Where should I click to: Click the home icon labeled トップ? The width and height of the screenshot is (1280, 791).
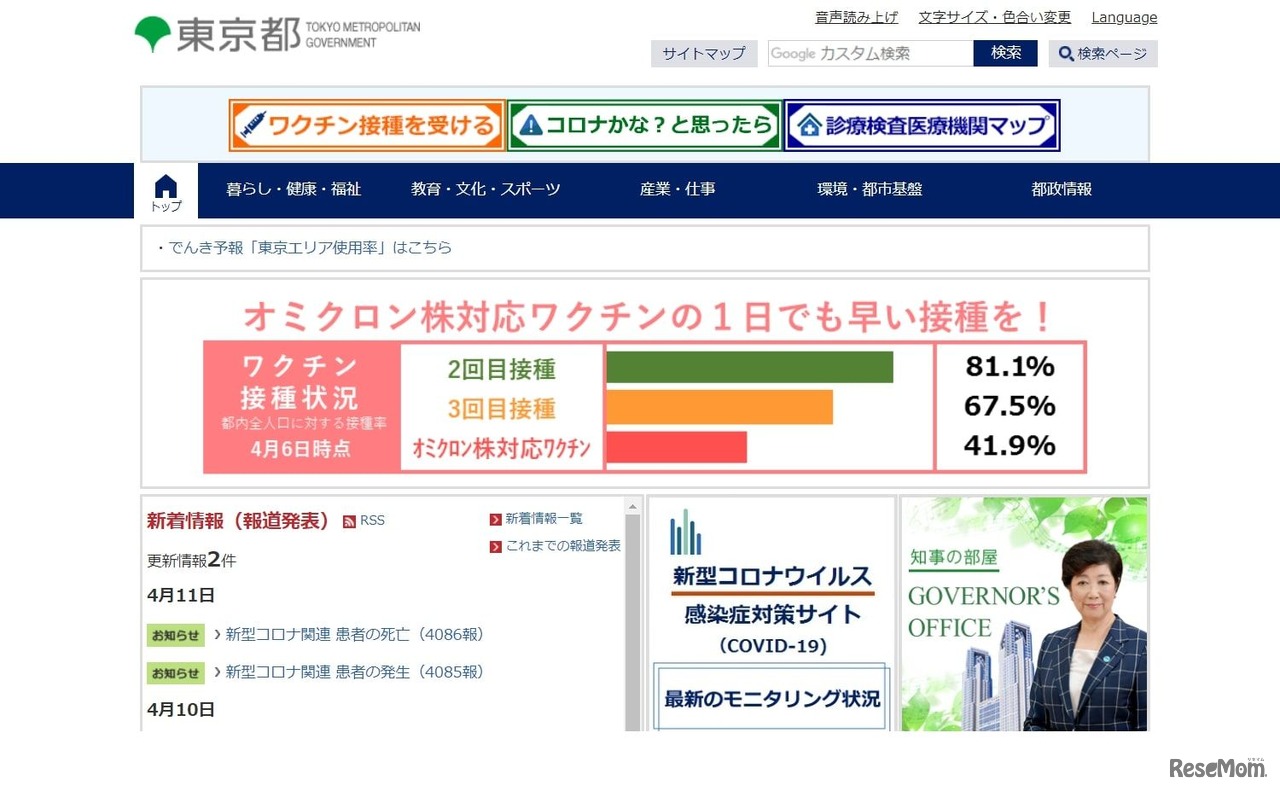click(165, 190)
